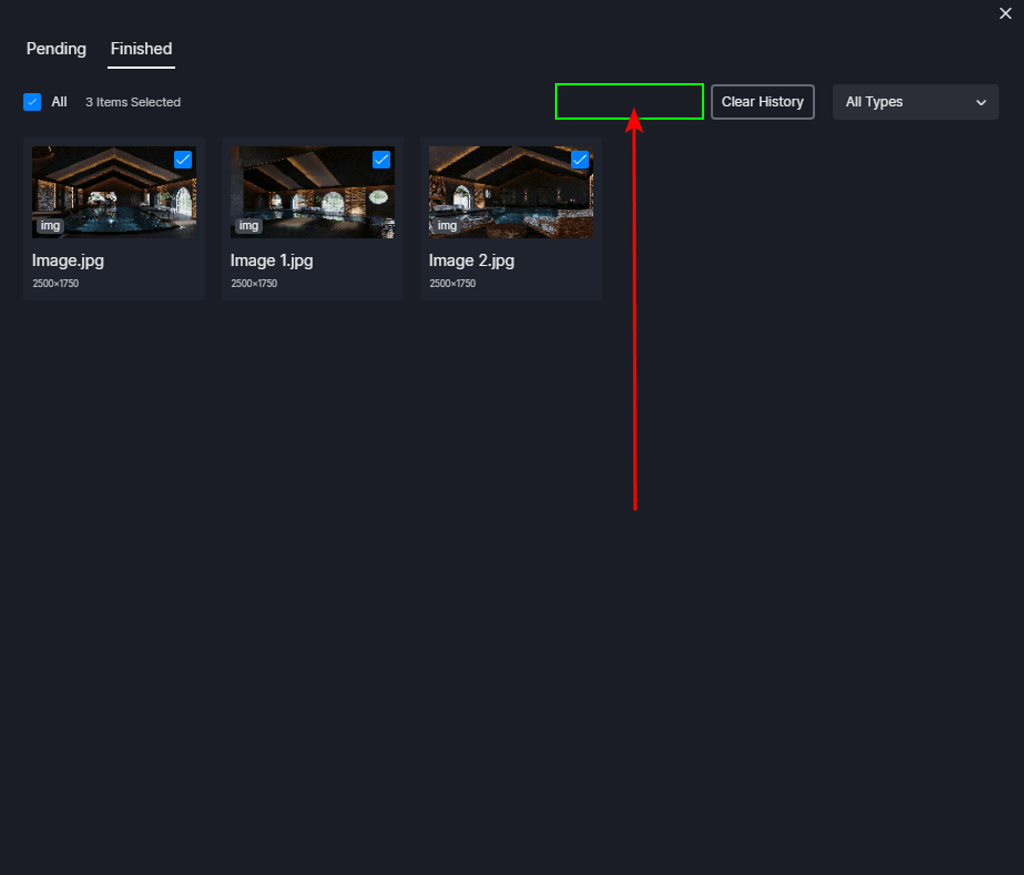The width and height of the screenshot is (1024, 875).
Task: Click the img badge on Image 2.jpg thumbnail
Action: click(446, 226)
